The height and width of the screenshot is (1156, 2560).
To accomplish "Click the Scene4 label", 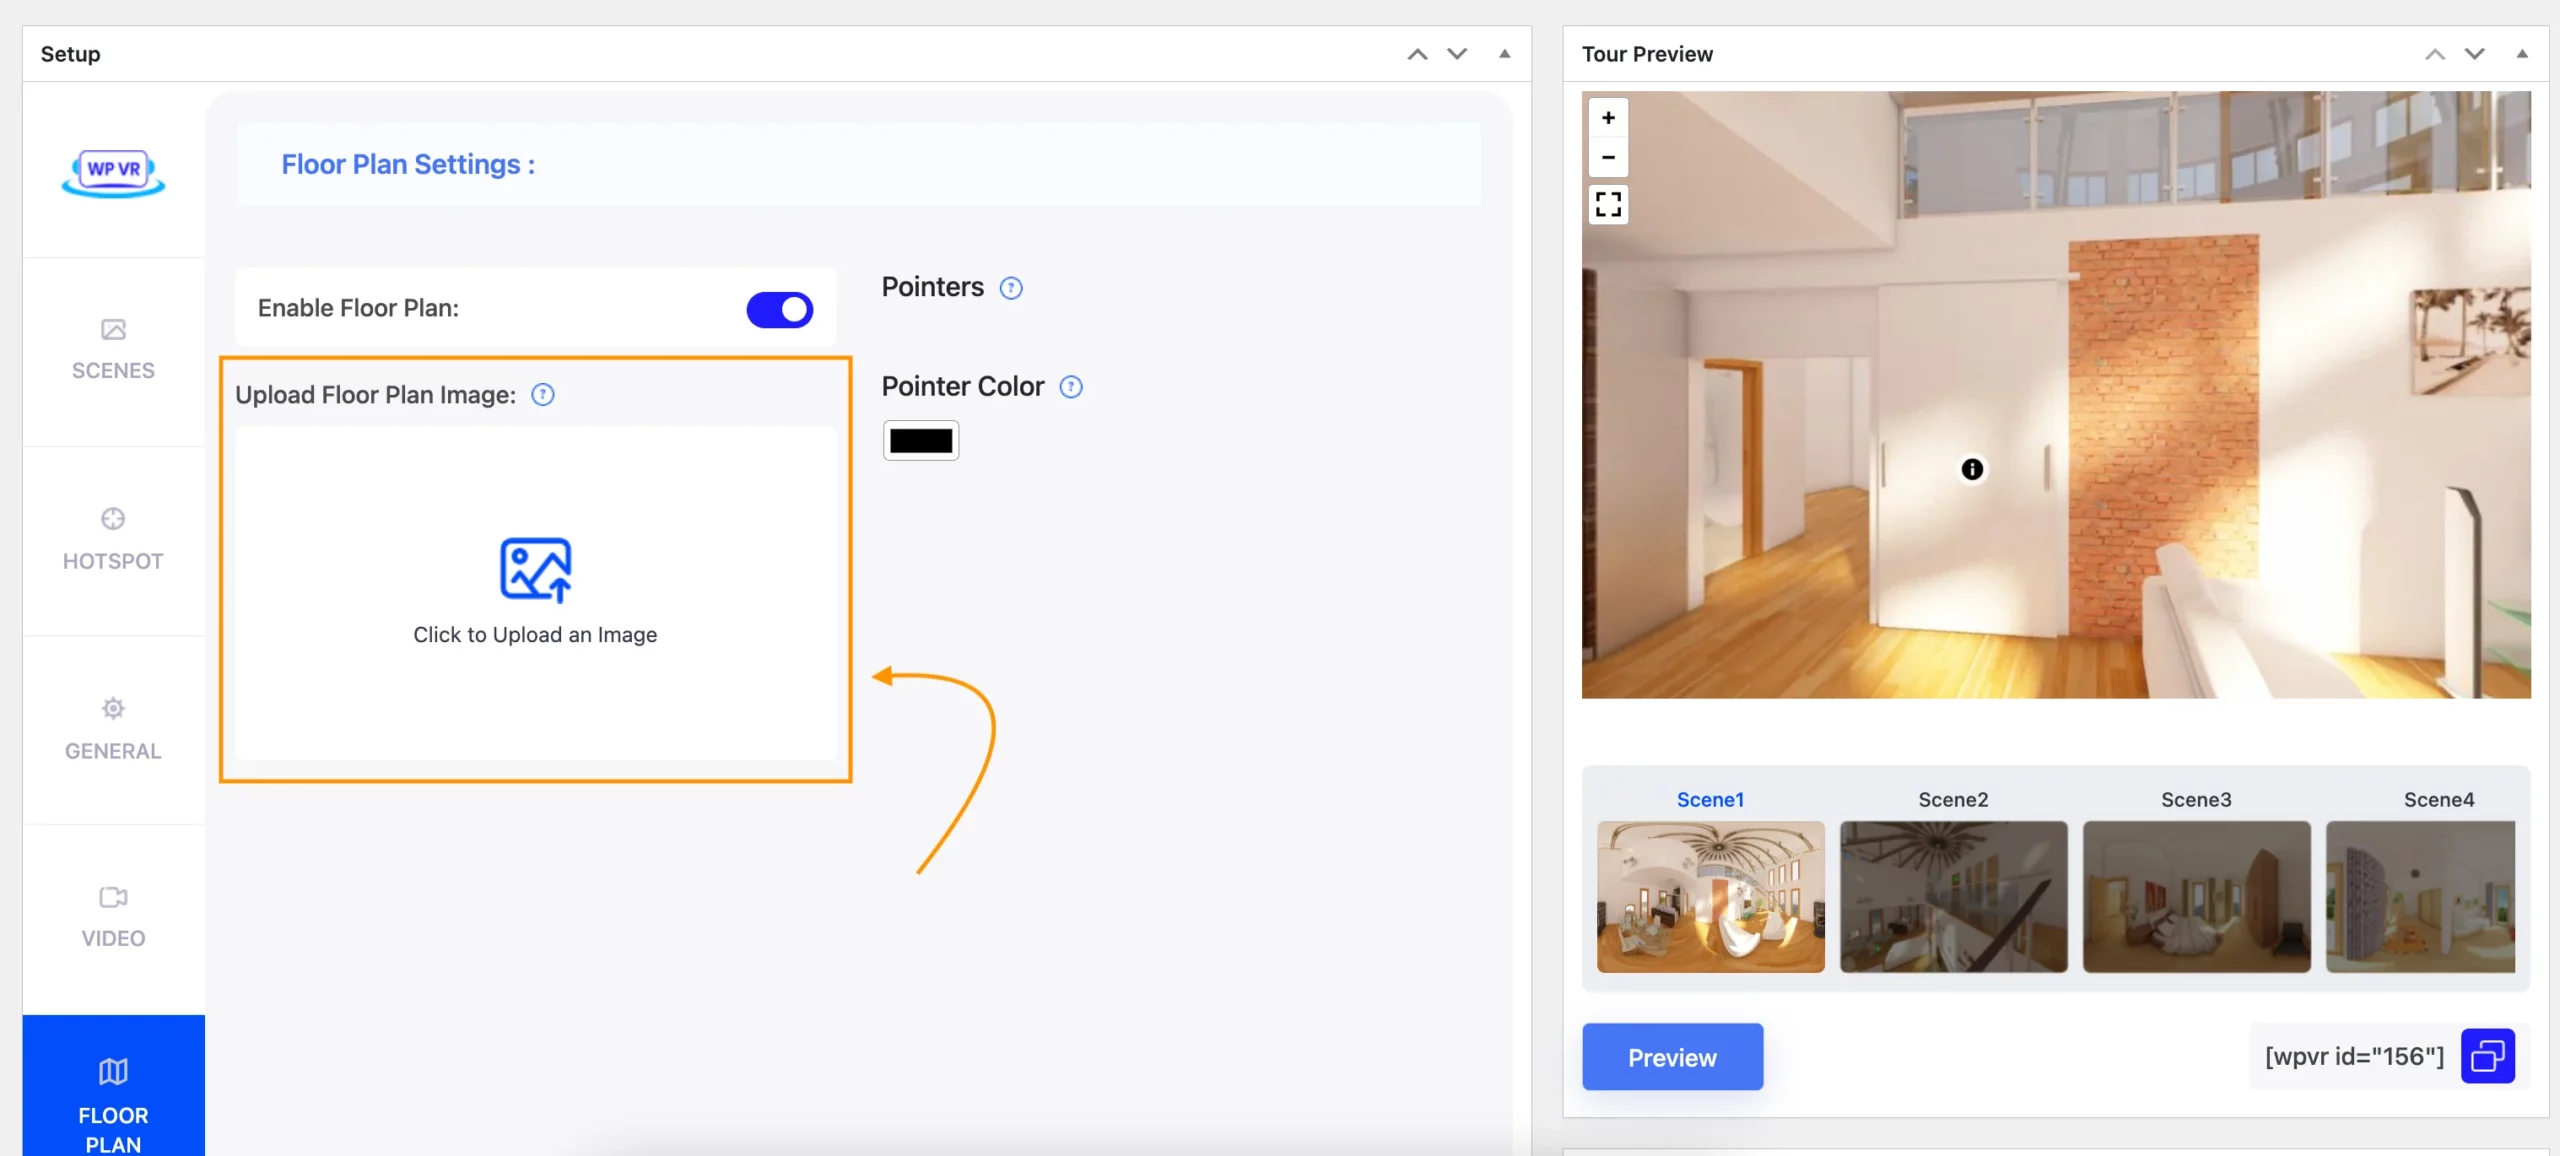I will click(2439, 800).
